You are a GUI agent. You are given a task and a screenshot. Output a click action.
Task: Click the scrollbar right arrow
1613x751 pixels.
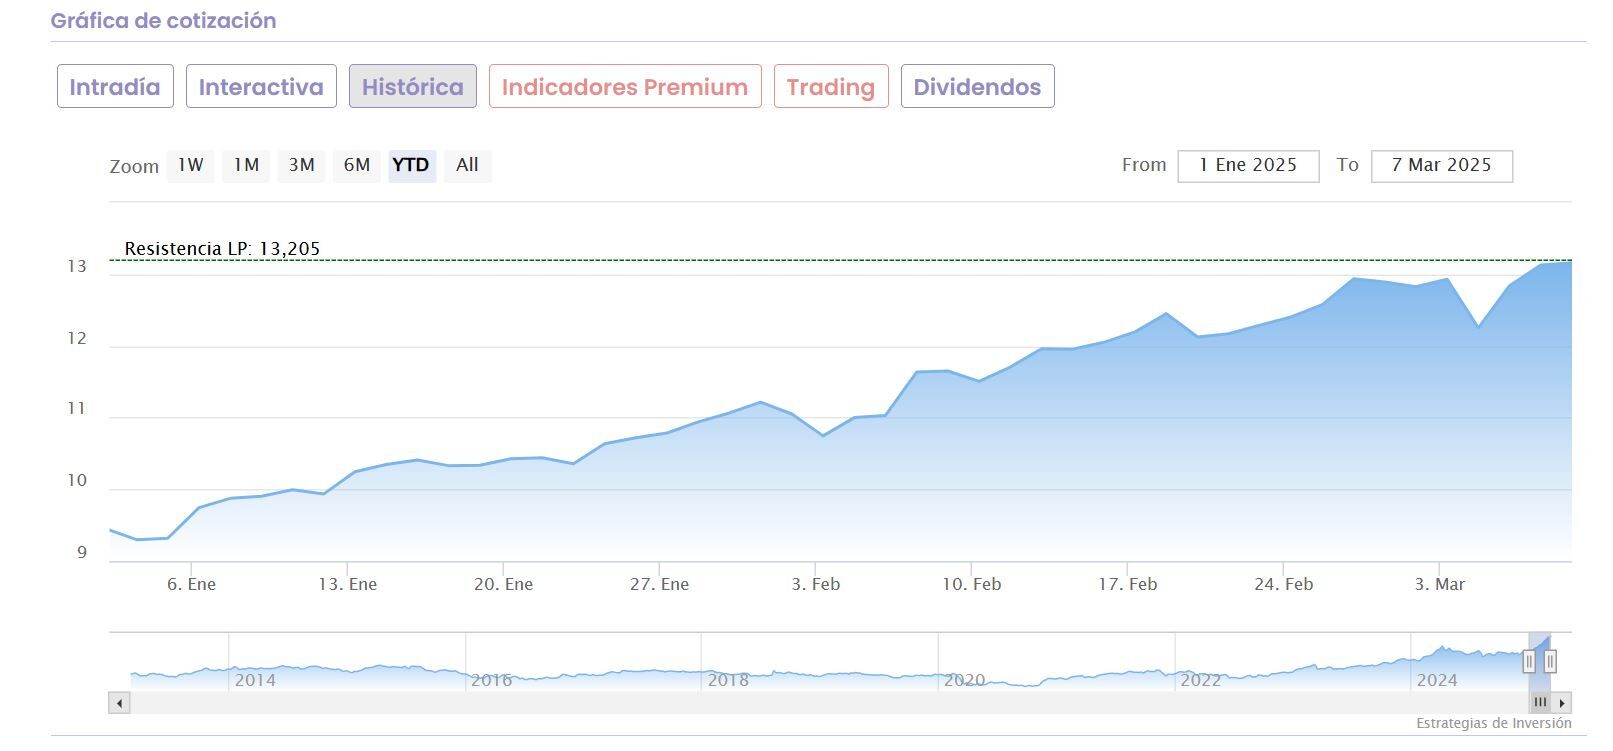(x=1562, y=703)
